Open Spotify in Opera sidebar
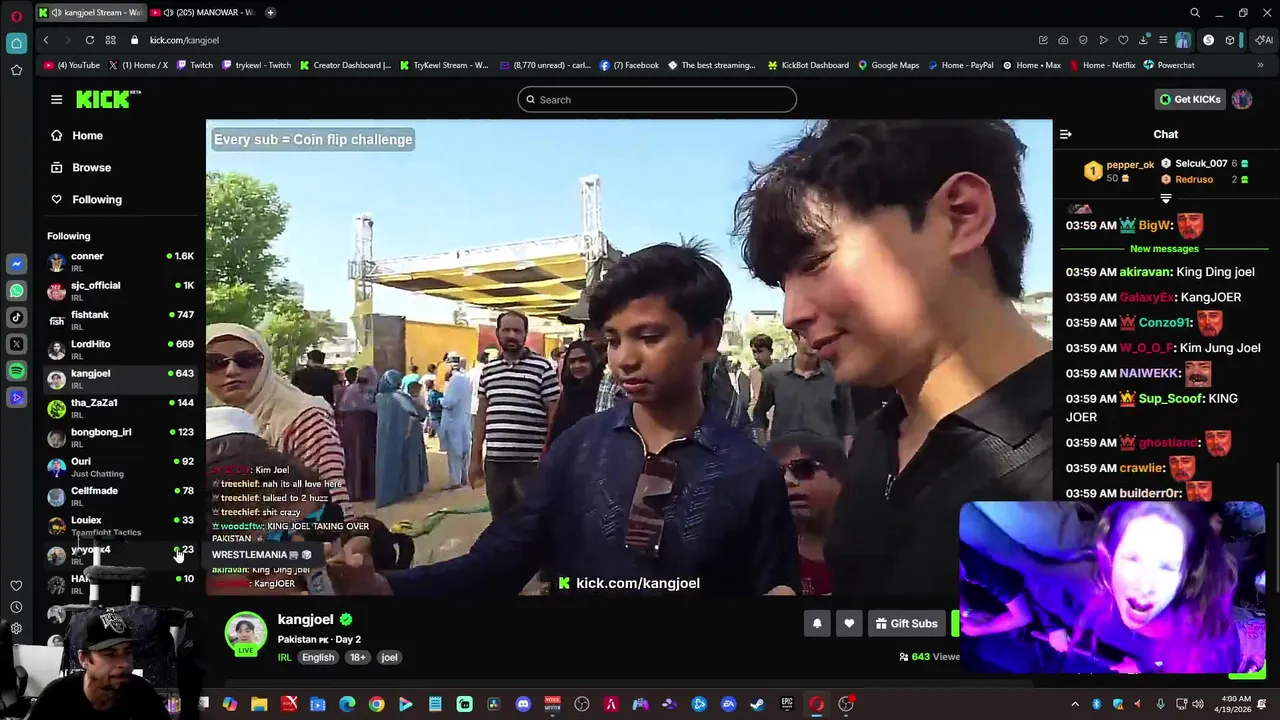Screen dimensions: 1280x720 (x=16, y=371)
